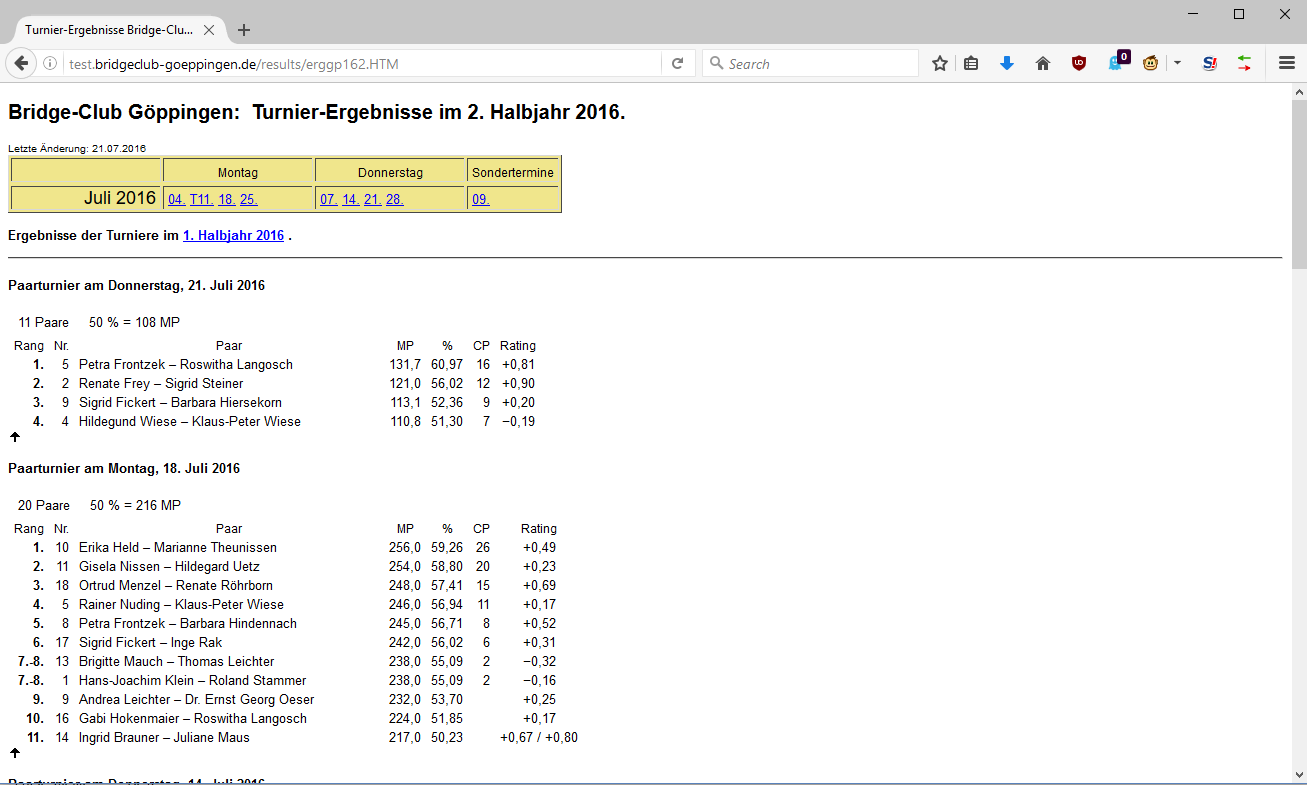Click Hildegund Wiese – Klaus-Peter Wiese row
Viewport: 1307px width, 785px height.
(276, 421)
